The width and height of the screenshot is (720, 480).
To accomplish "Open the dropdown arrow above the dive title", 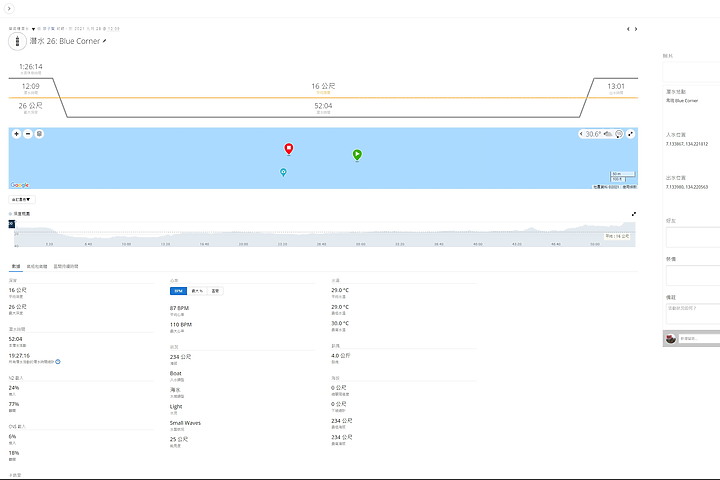I will (33, 29).
